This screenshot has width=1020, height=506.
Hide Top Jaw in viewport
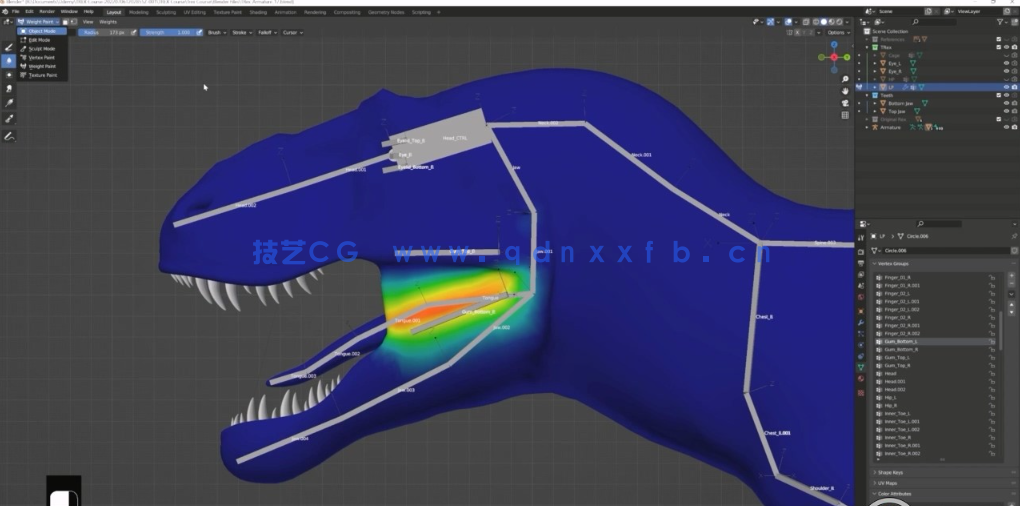[x=1006, y=111]
